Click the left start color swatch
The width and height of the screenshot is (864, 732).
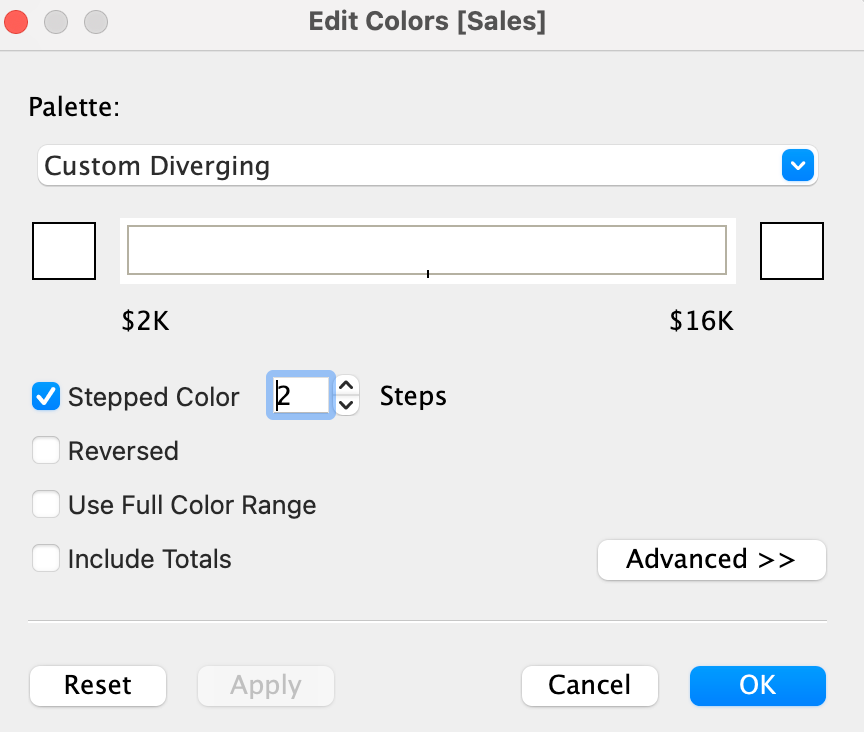(64, 251)
